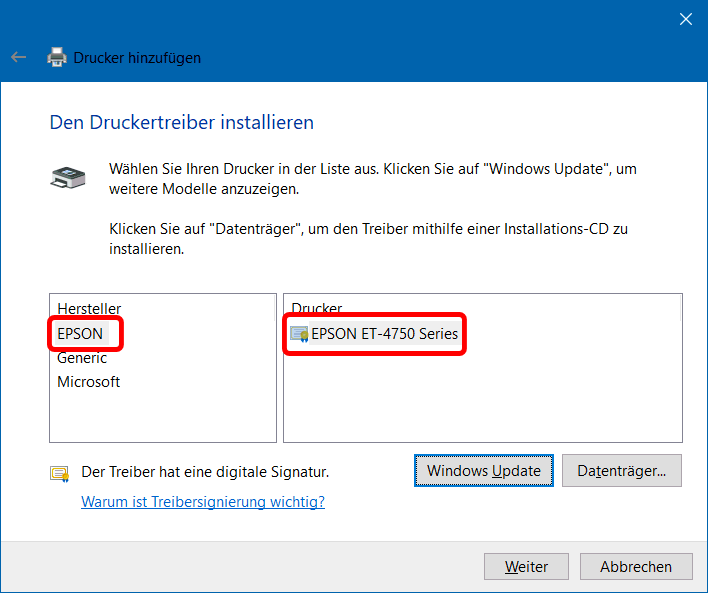Select Generic in the Hersteller list
This screenshot has width=708, height=593.
[x=82, y=358]
